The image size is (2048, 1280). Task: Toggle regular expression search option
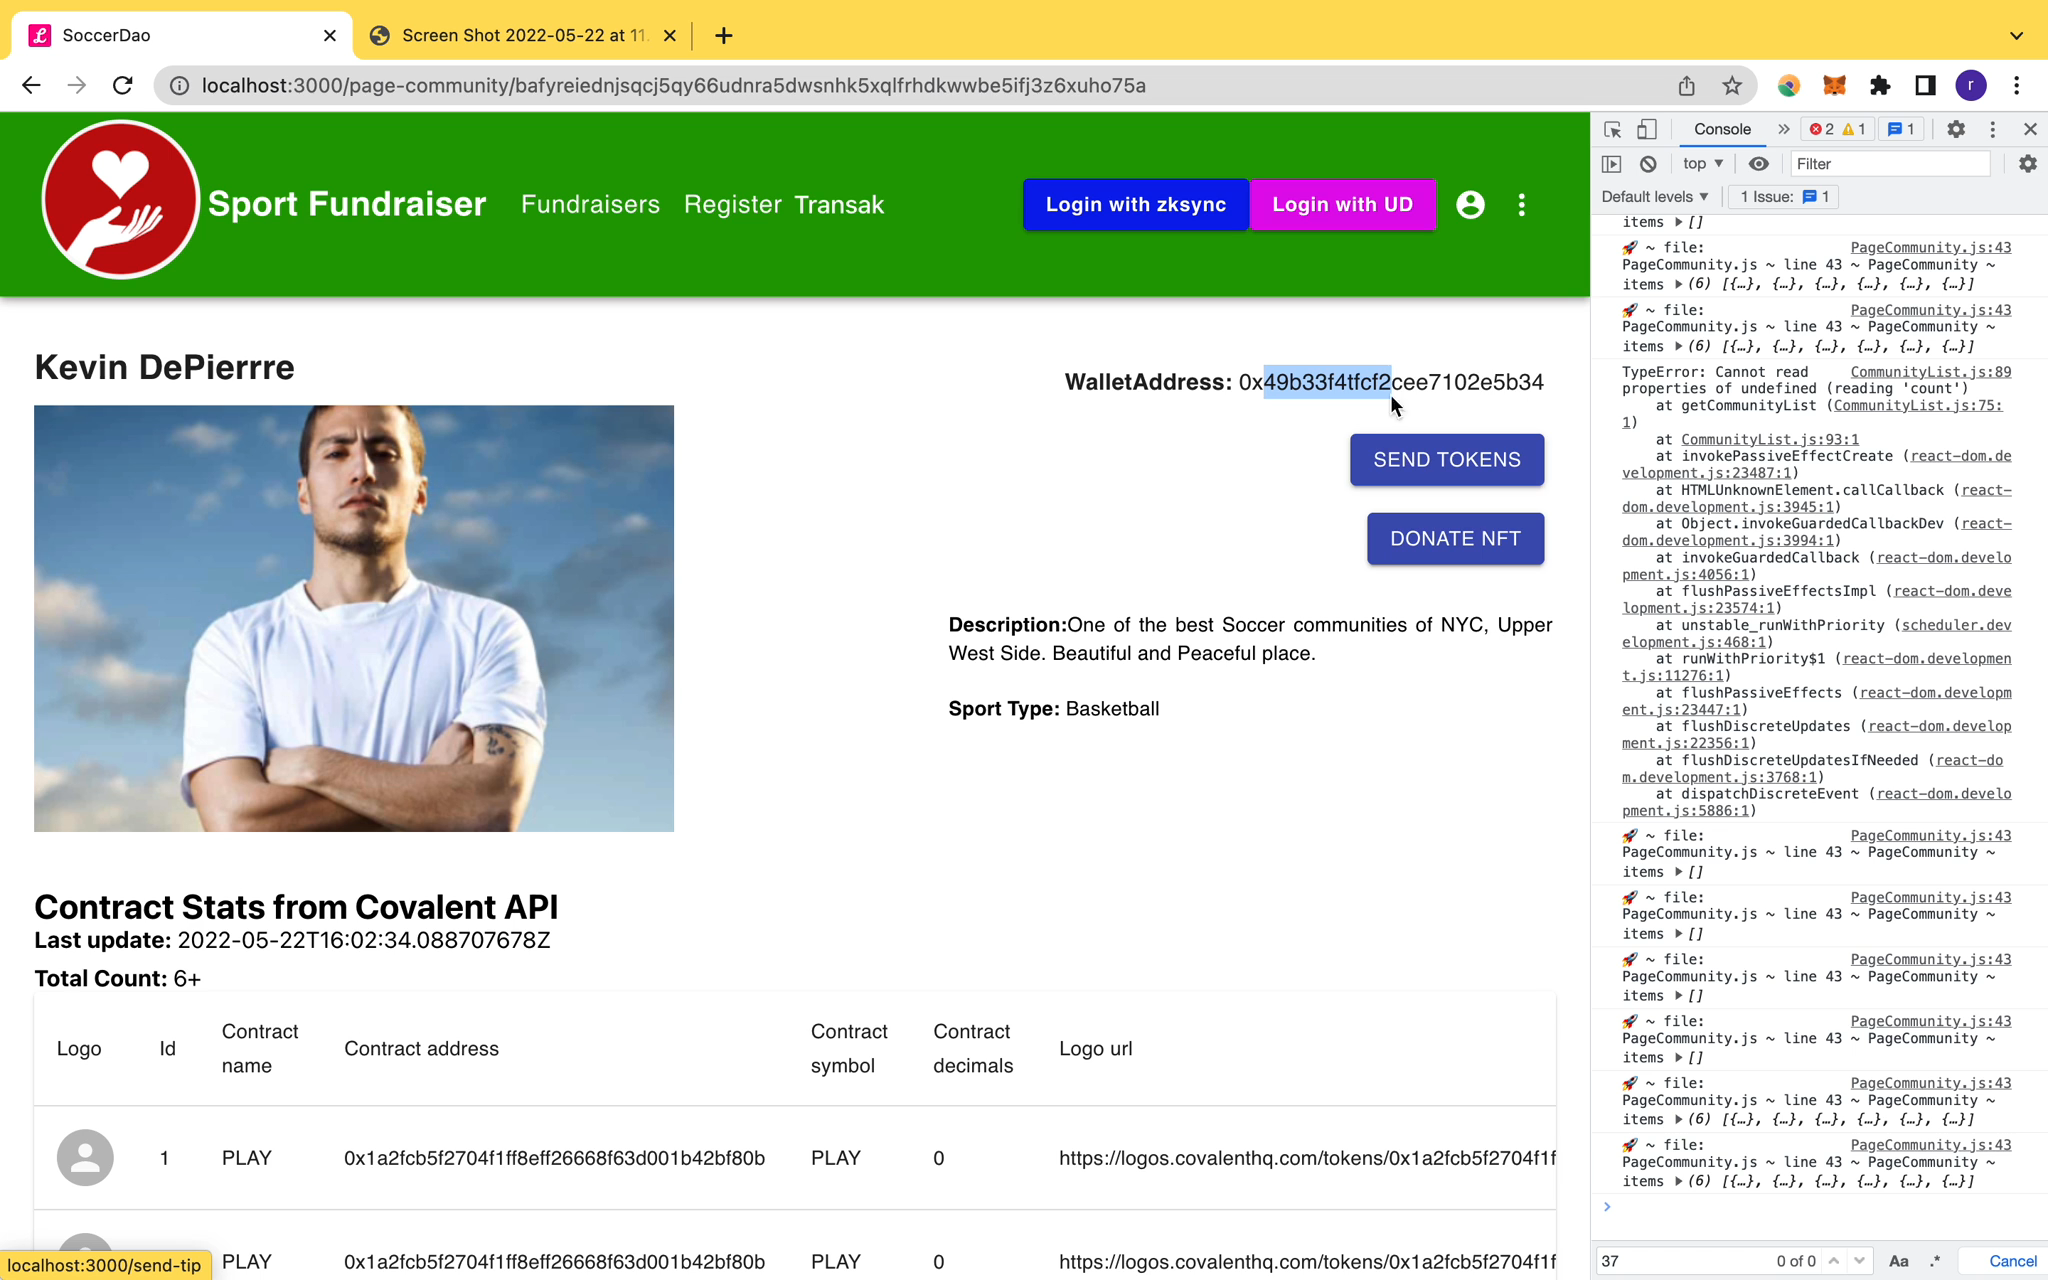(x=1935, y=1261)
